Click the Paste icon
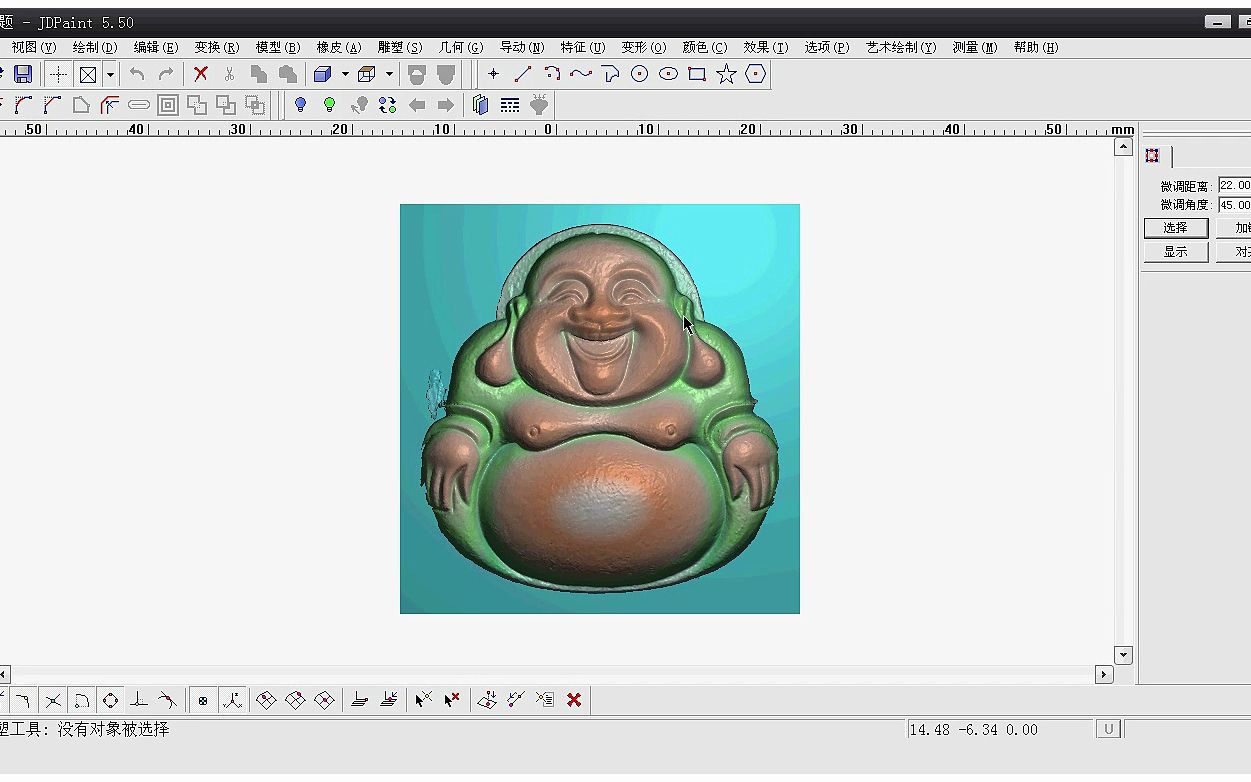 pyautogui.click(x=288, y=74)
